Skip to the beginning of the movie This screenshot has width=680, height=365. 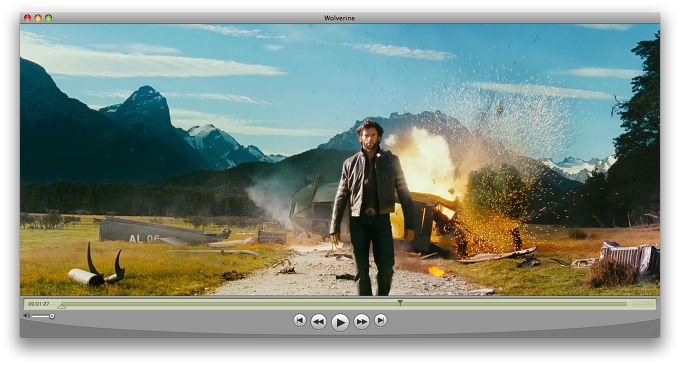pos(299,320)
